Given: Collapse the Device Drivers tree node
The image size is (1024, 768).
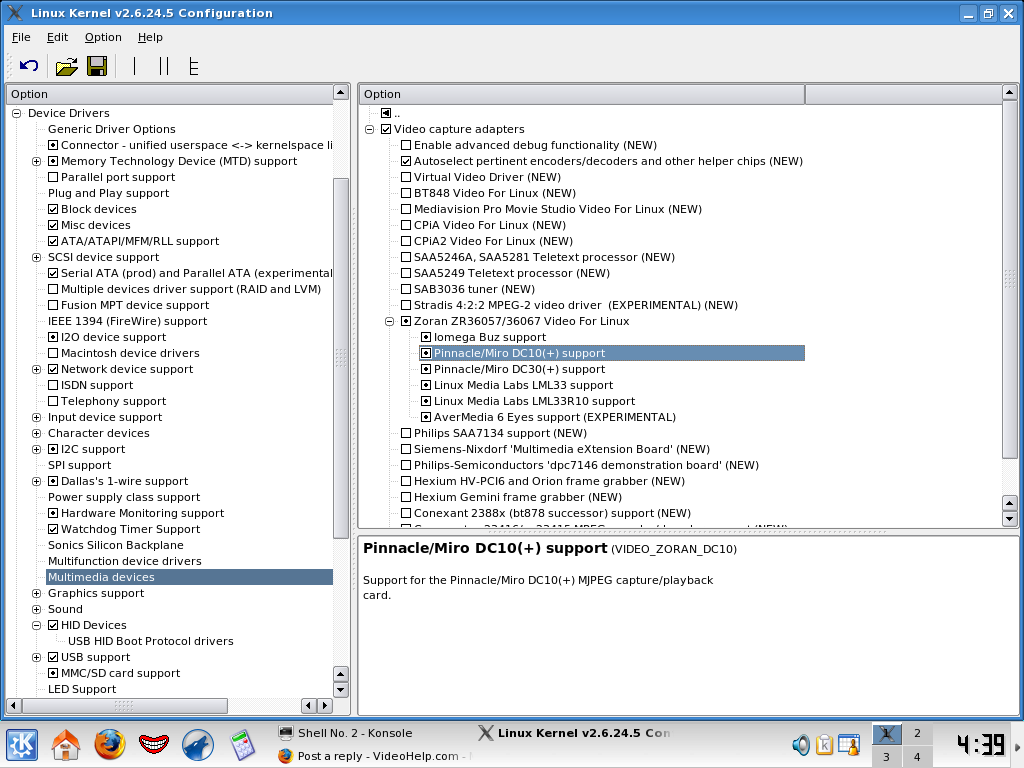Looking at the screenshot, I should point(17,113).
